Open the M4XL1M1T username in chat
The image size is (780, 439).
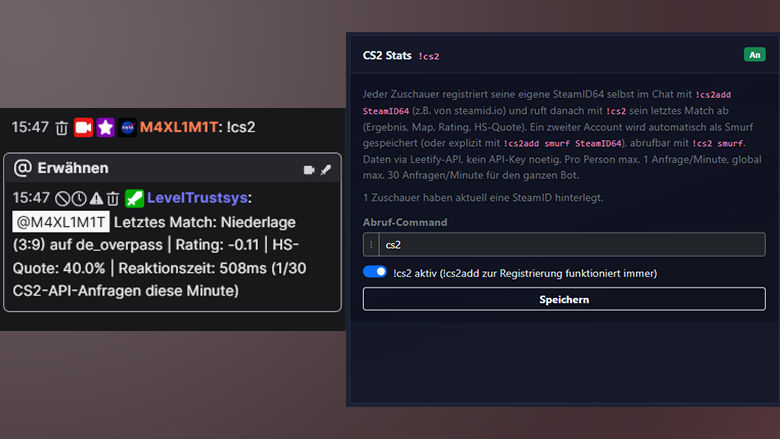click(179, 127)
